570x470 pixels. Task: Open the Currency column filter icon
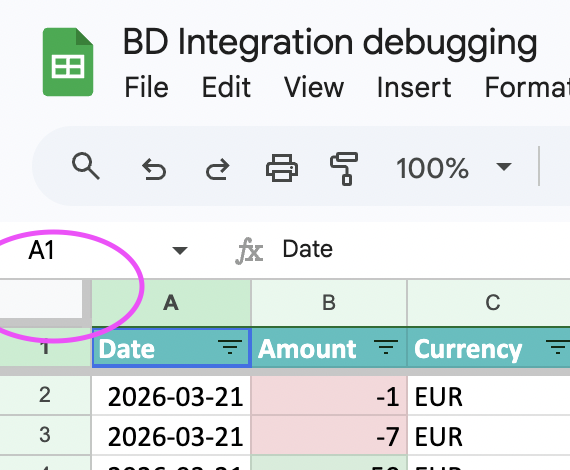click(x=558, y=347)
